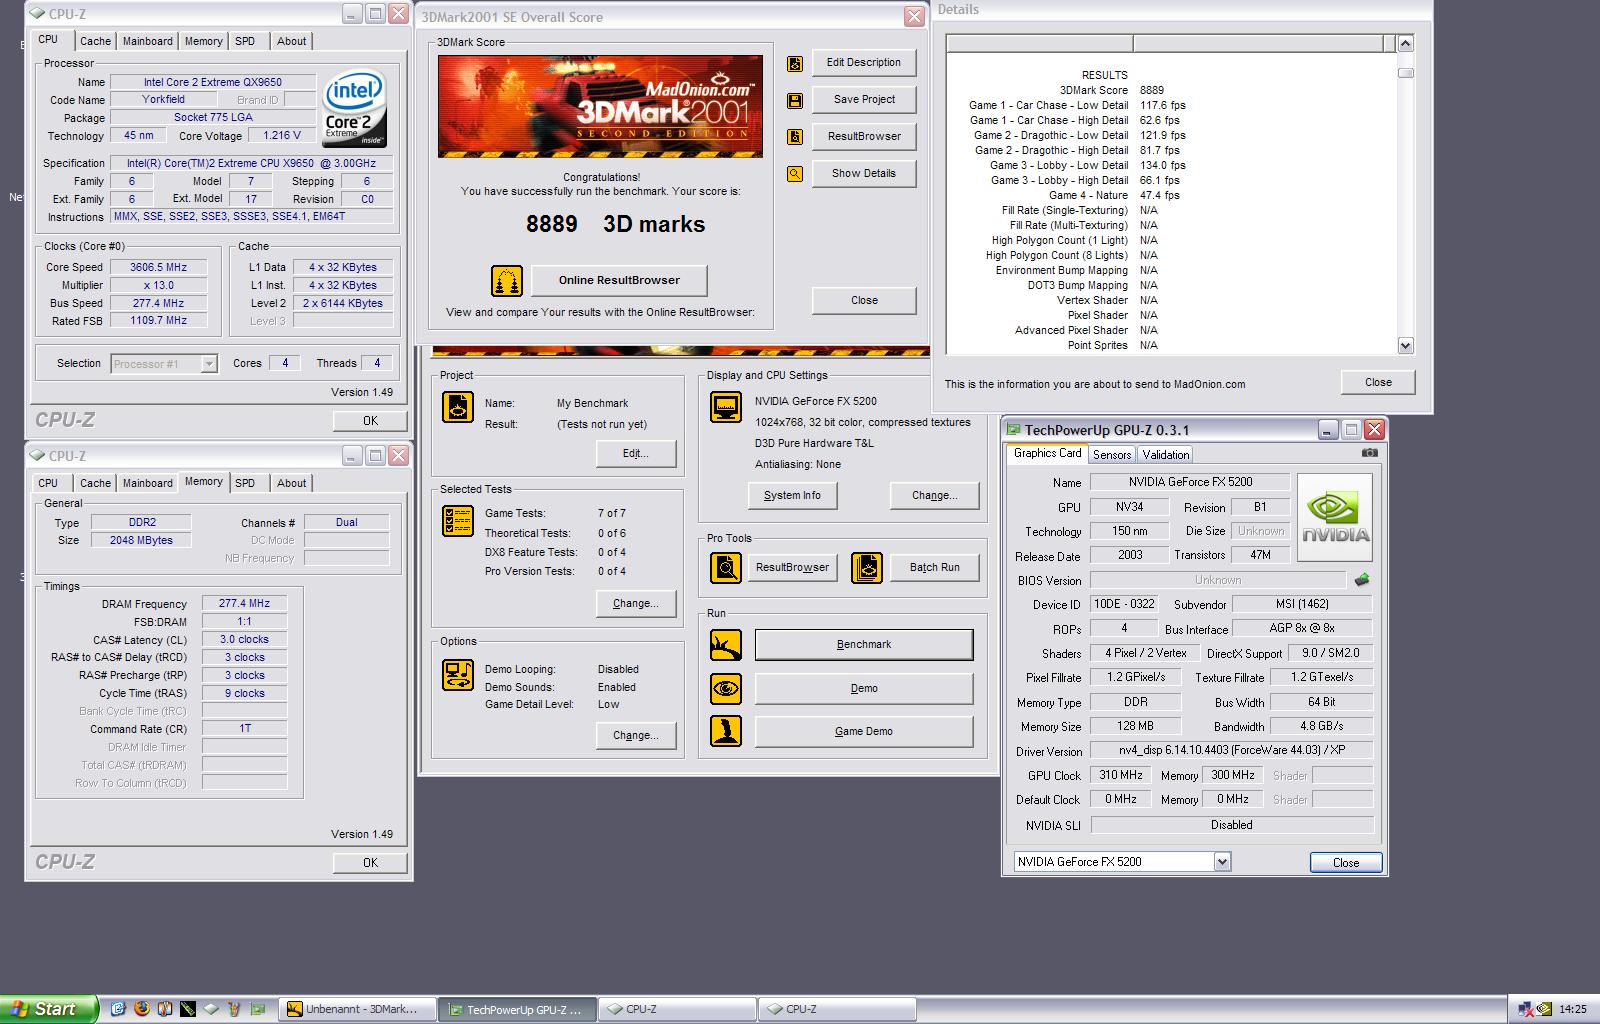The image size is (1600, 1024).
Task: Click the Pro Tools ResultBrowser magnifier icon
Action: pyautogui.click(x=726, y=567)
